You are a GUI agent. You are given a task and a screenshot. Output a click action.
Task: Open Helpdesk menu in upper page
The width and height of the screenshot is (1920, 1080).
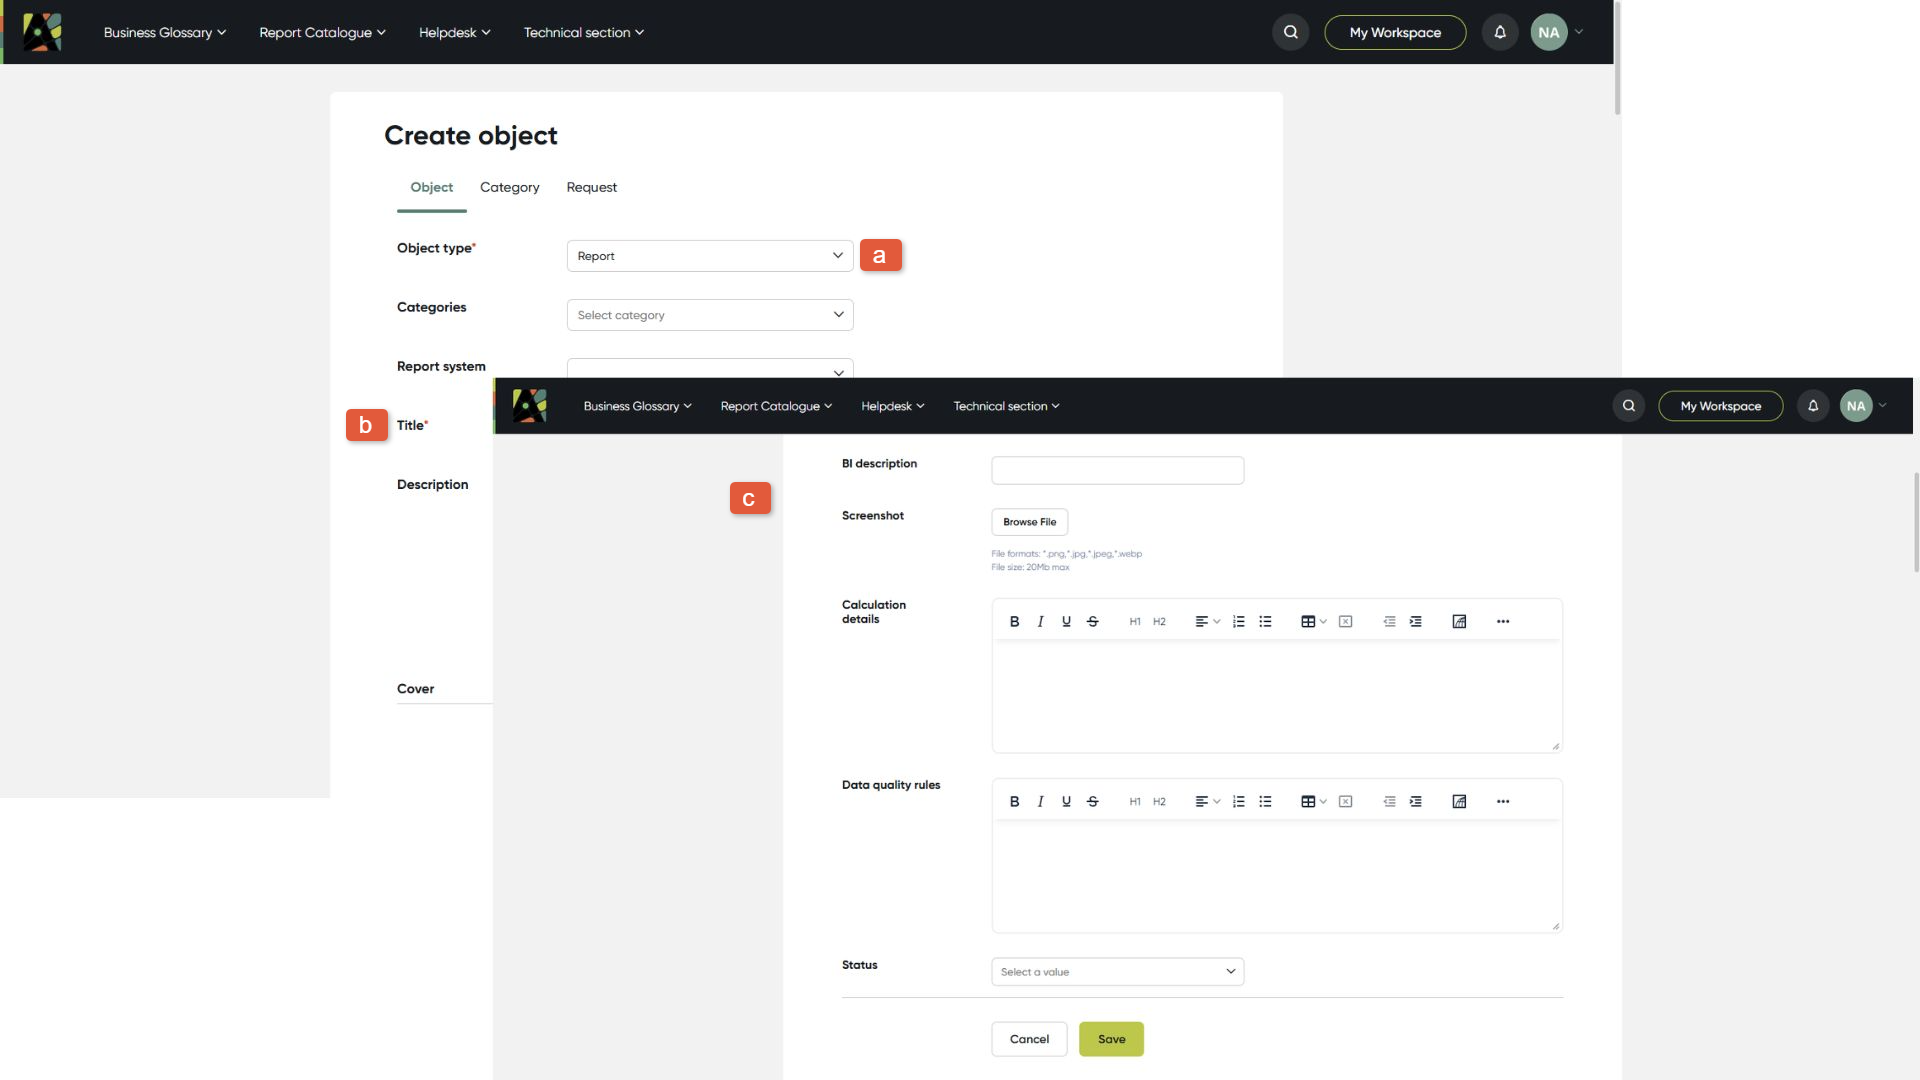pyautogui.click(x=454, y=32)
